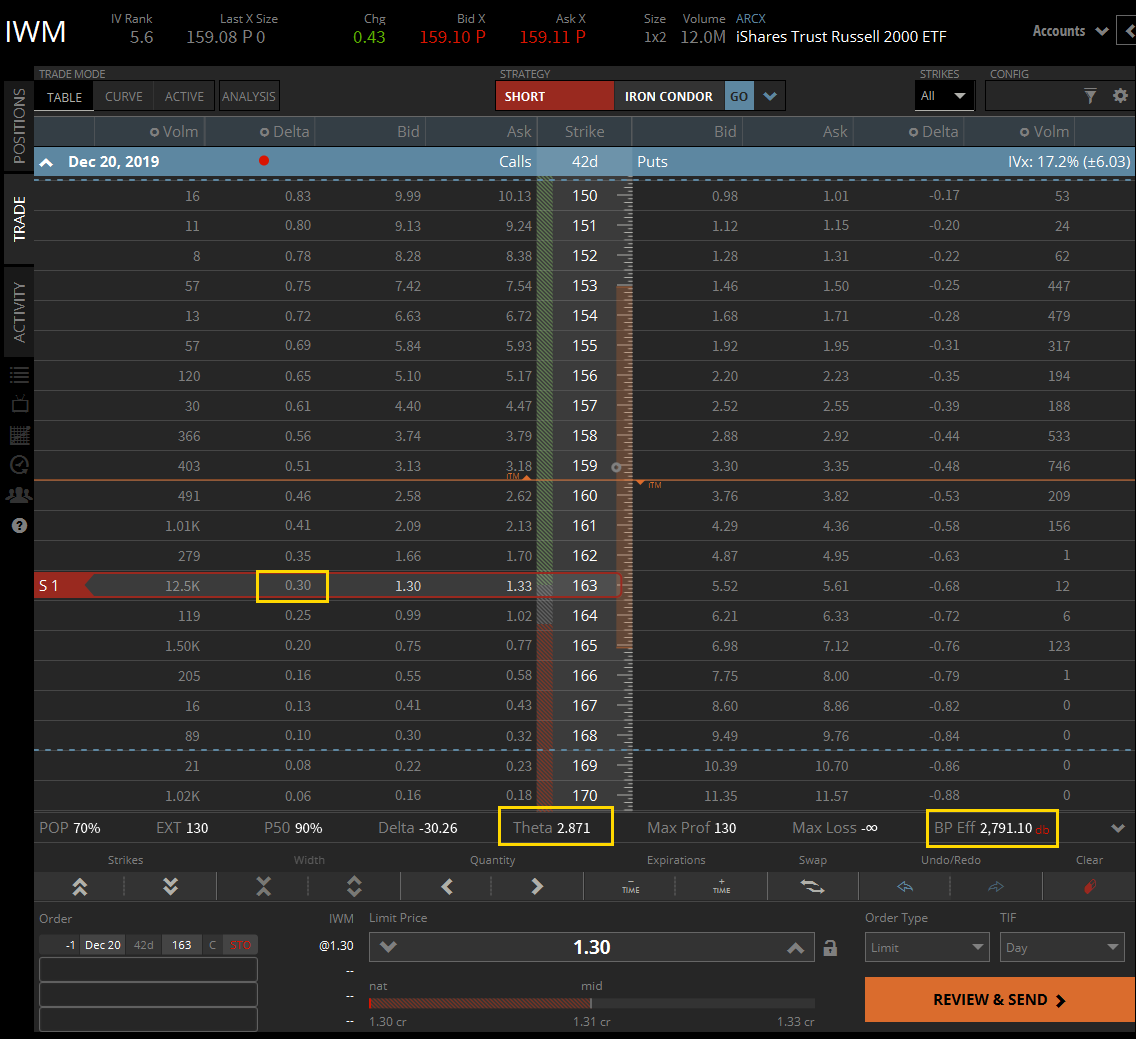The width and height of the screenshot is (1136, 1039).
Task: Click the Undo arrow icon
Action: [x=905, y=886]
